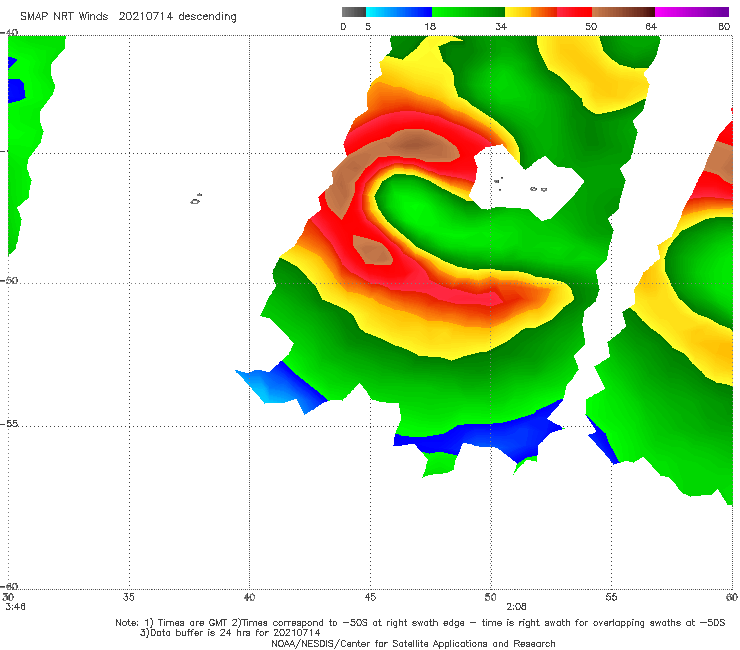Click the red segment of the color bar
This screenshot has width=740, height=650.
[x=574, y=12]
